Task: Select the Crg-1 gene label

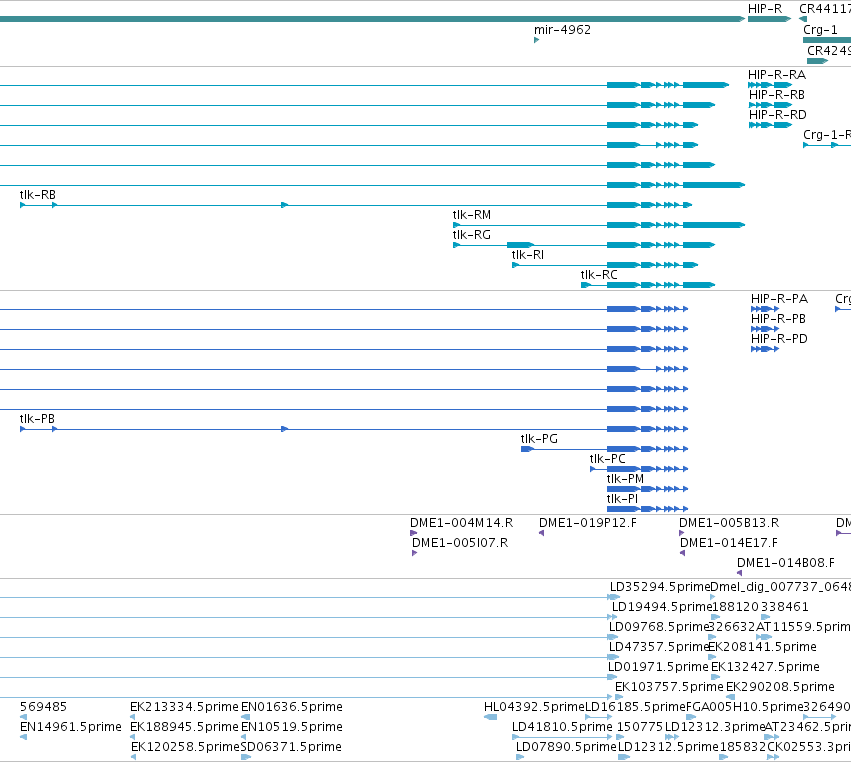Action: click(x=820, y=30)
